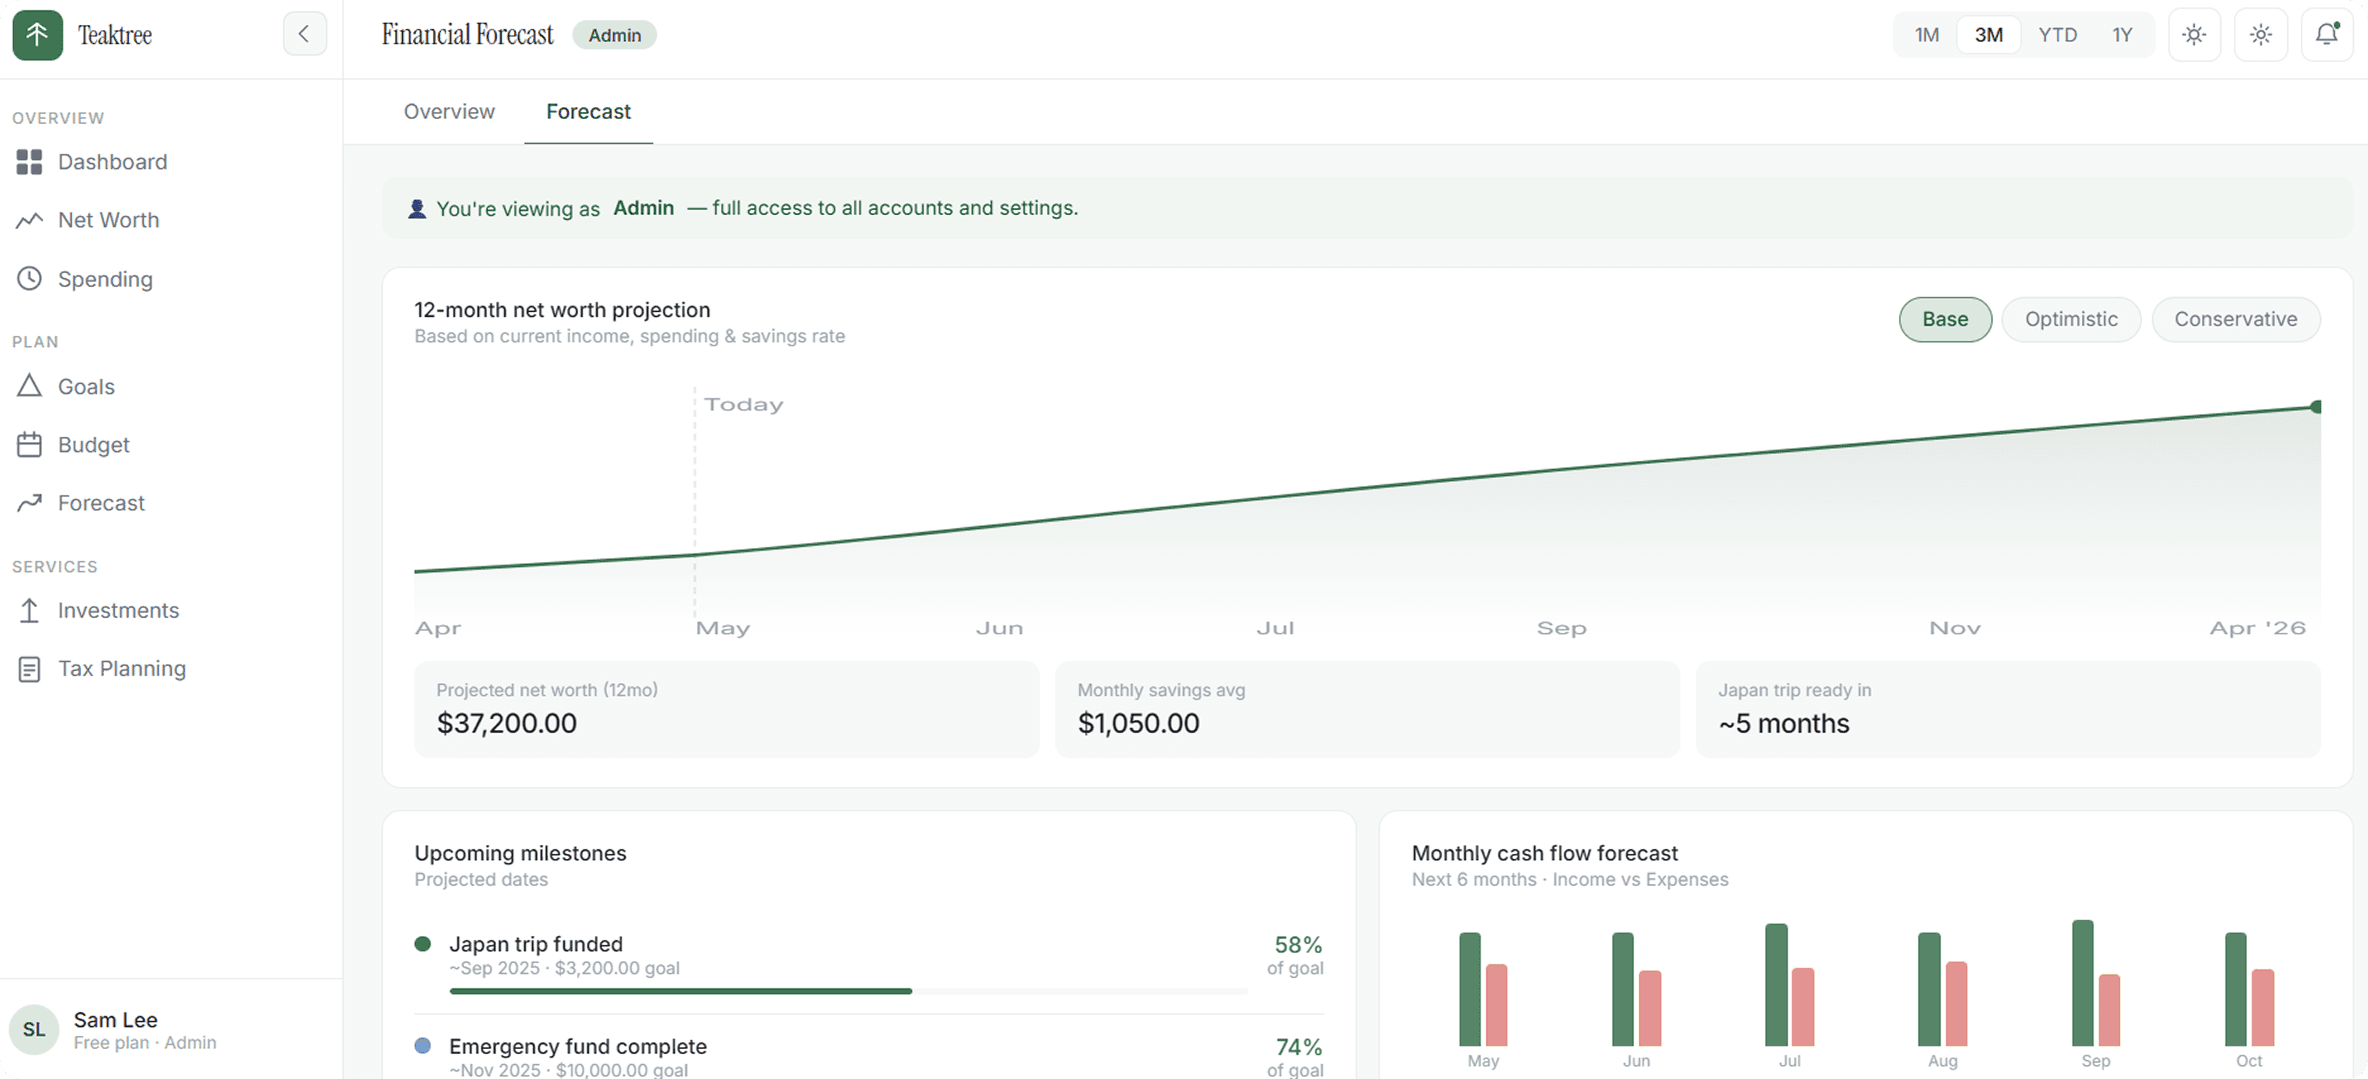Open the notifications bell

click(x=2327, y=35)
